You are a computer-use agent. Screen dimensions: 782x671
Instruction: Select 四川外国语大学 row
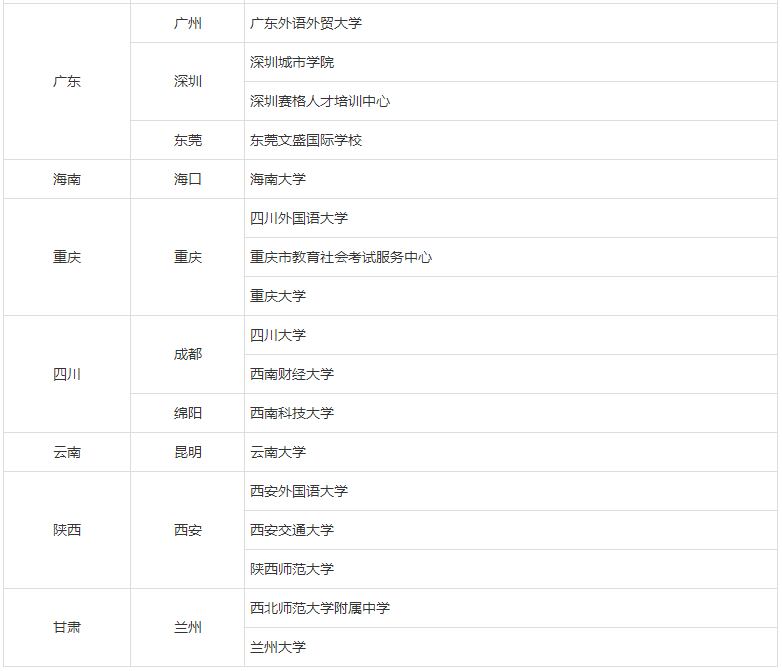coord(511,218)
